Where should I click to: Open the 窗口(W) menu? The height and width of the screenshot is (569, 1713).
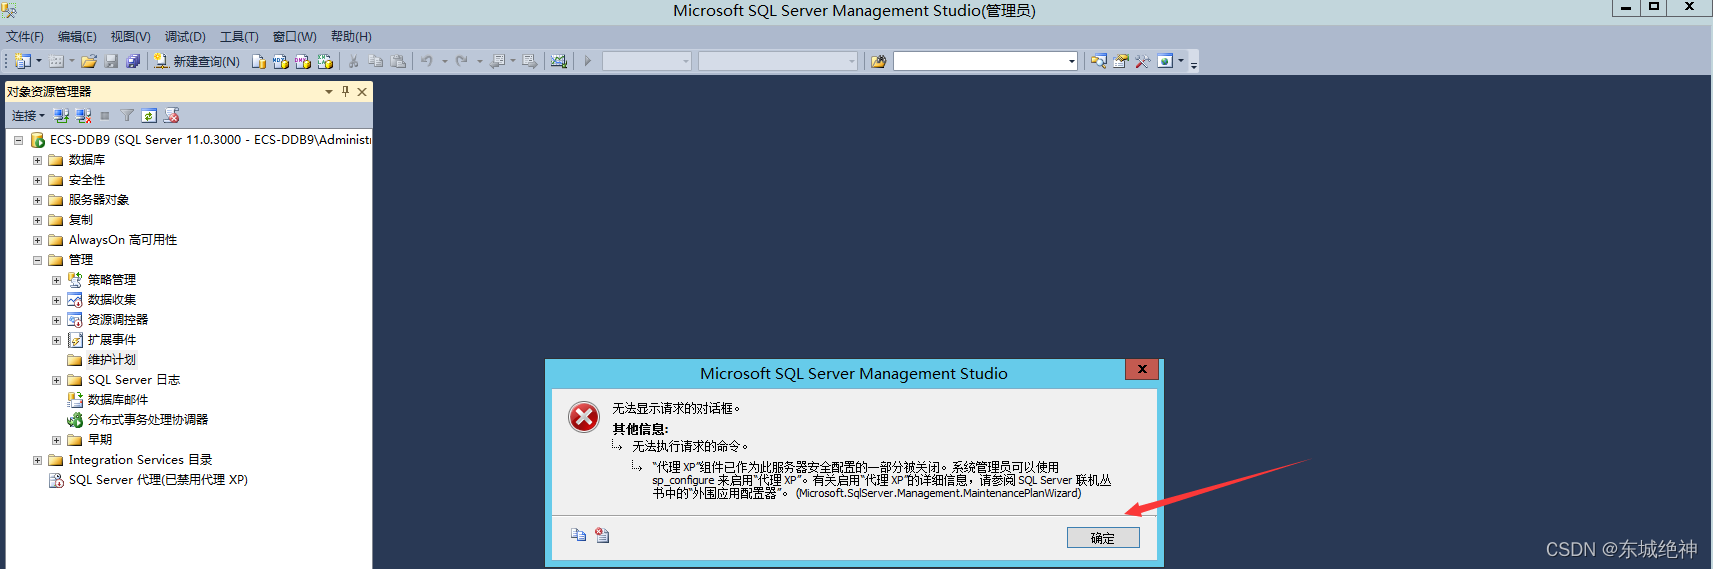294,36
